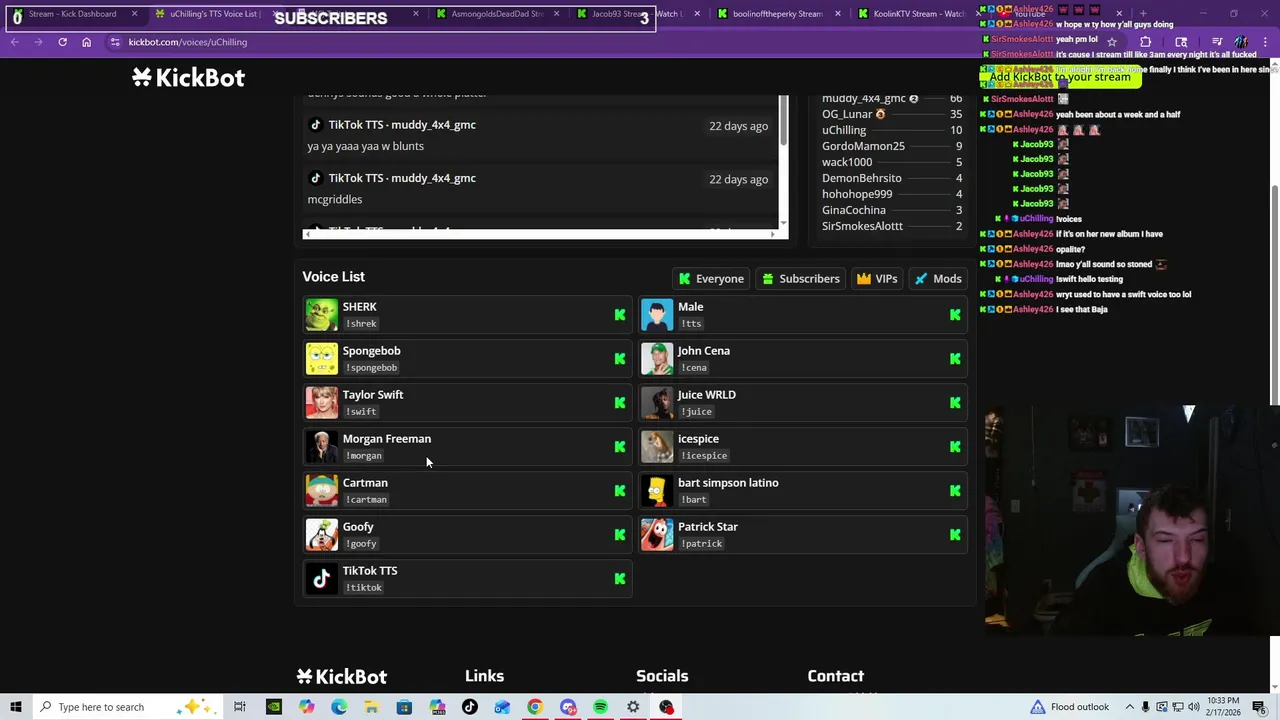The height and width of the screenshot is (720, 1280).
Task: Click the Kick icon on icespice row
Action: [x=955, y=447]
